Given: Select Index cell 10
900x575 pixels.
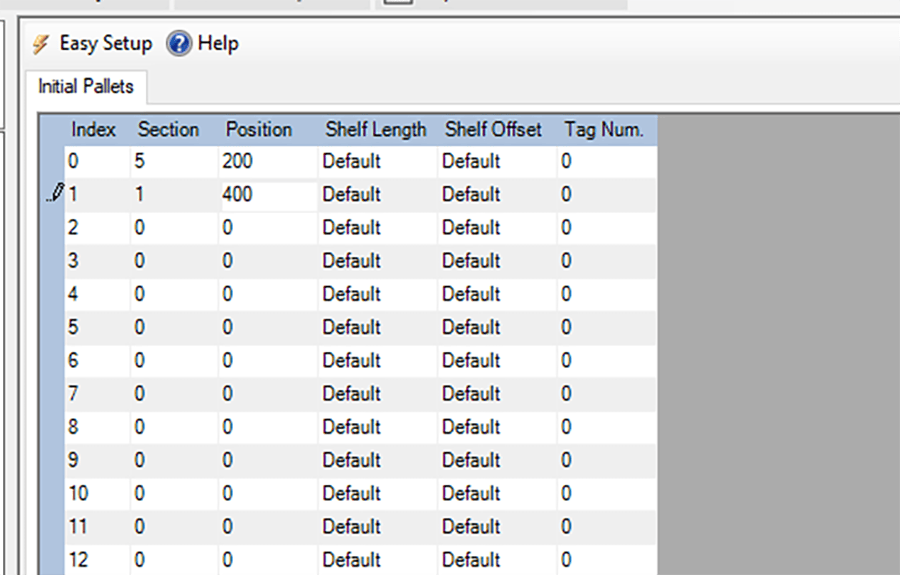Looking at the screenshot, I should tap(98, 494).
